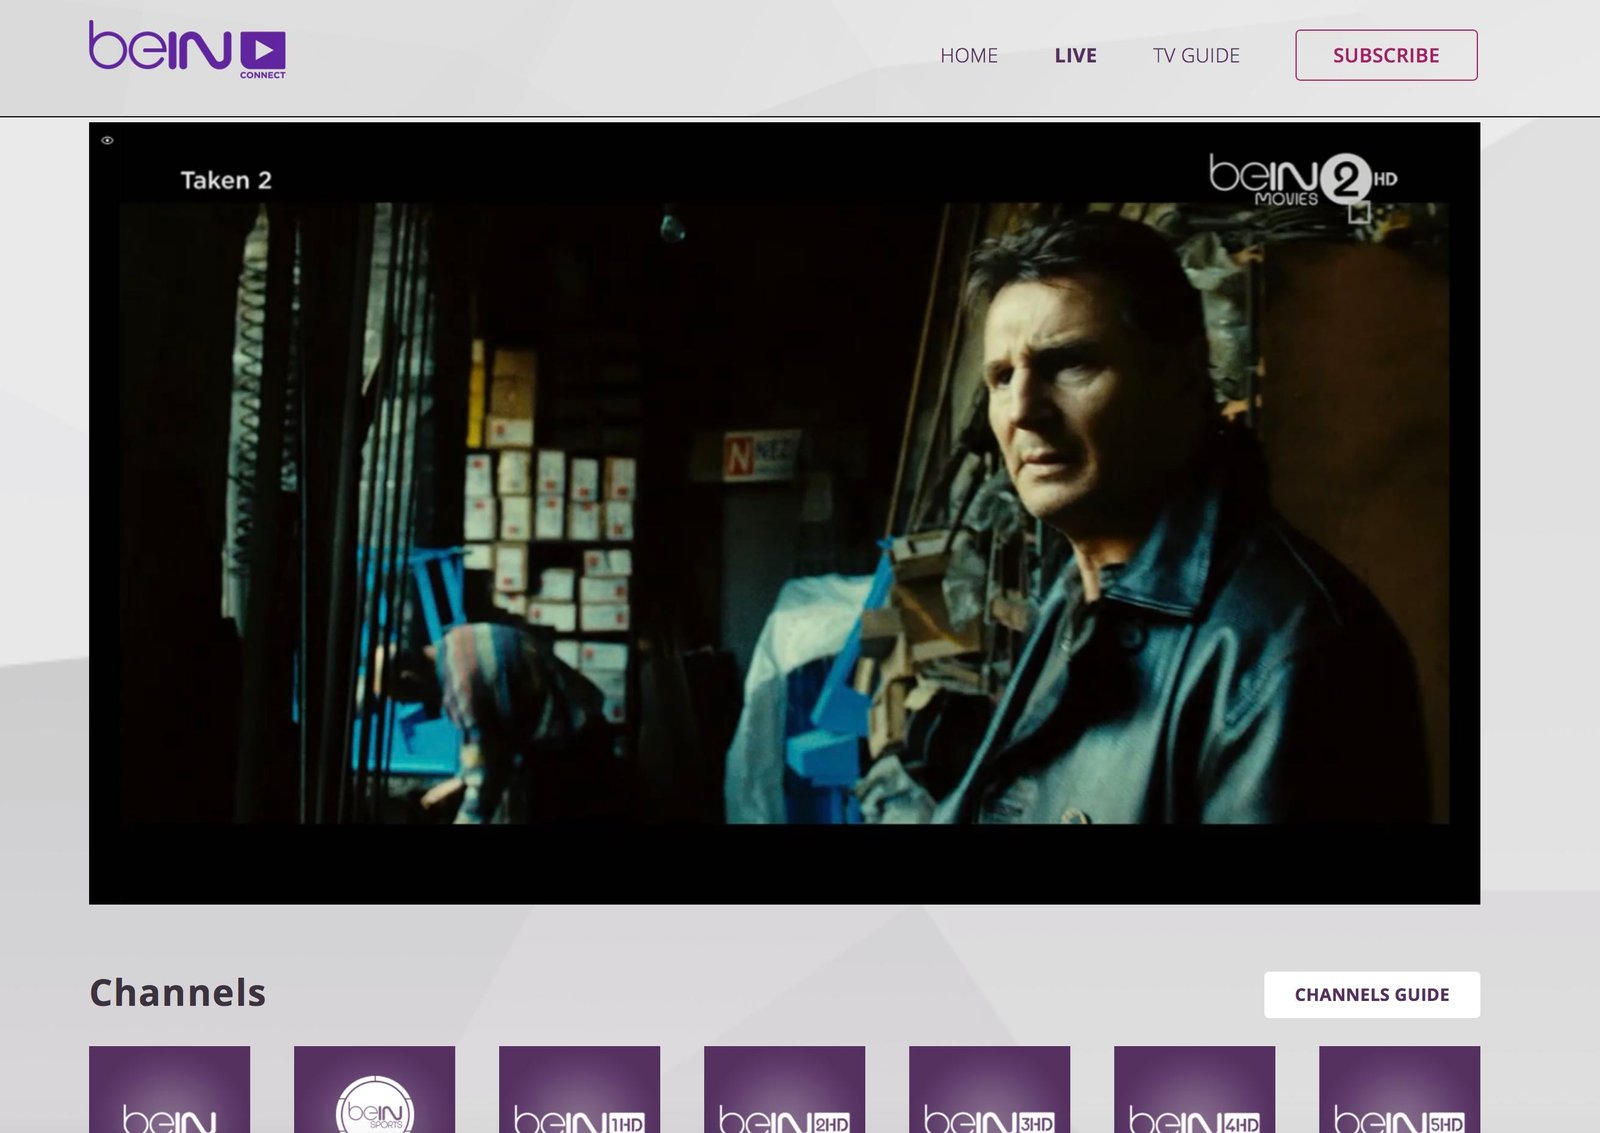Open the CHANNELS GUIDE

[1371, 994]
